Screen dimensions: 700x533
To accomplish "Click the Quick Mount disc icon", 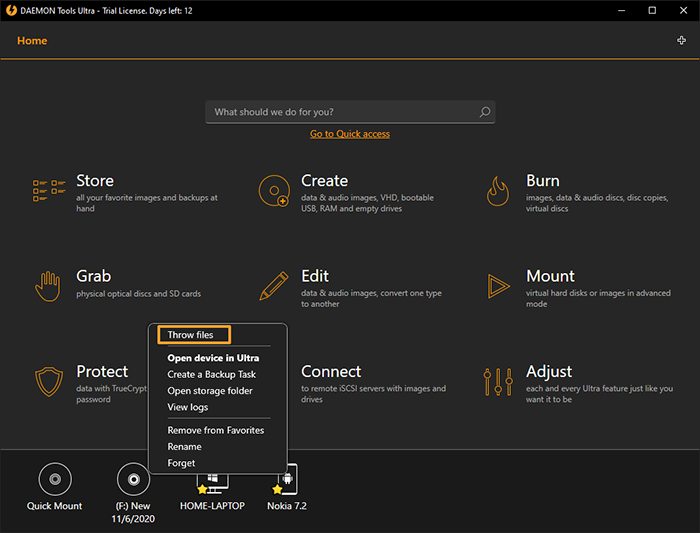I will pos(55,479).
